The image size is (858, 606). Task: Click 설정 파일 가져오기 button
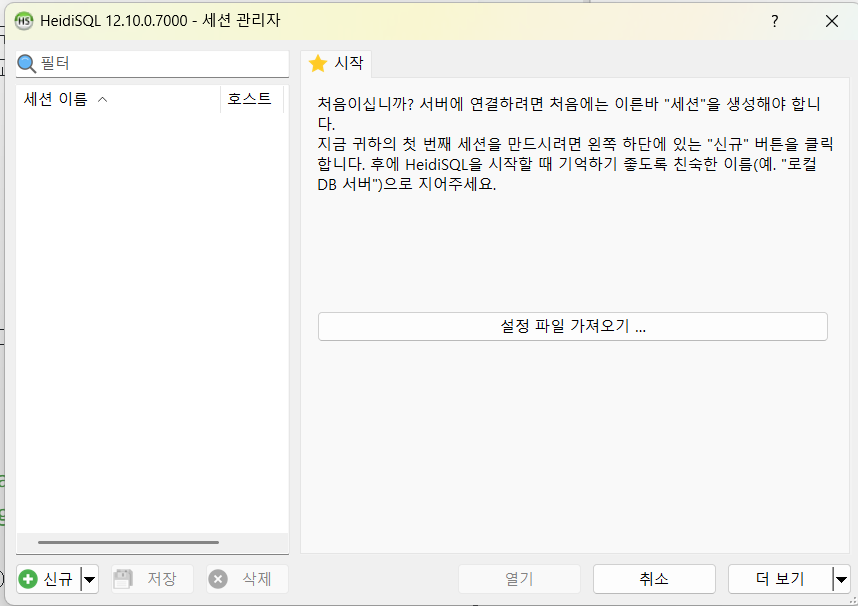pyautogui.click(x=573, y=326)
